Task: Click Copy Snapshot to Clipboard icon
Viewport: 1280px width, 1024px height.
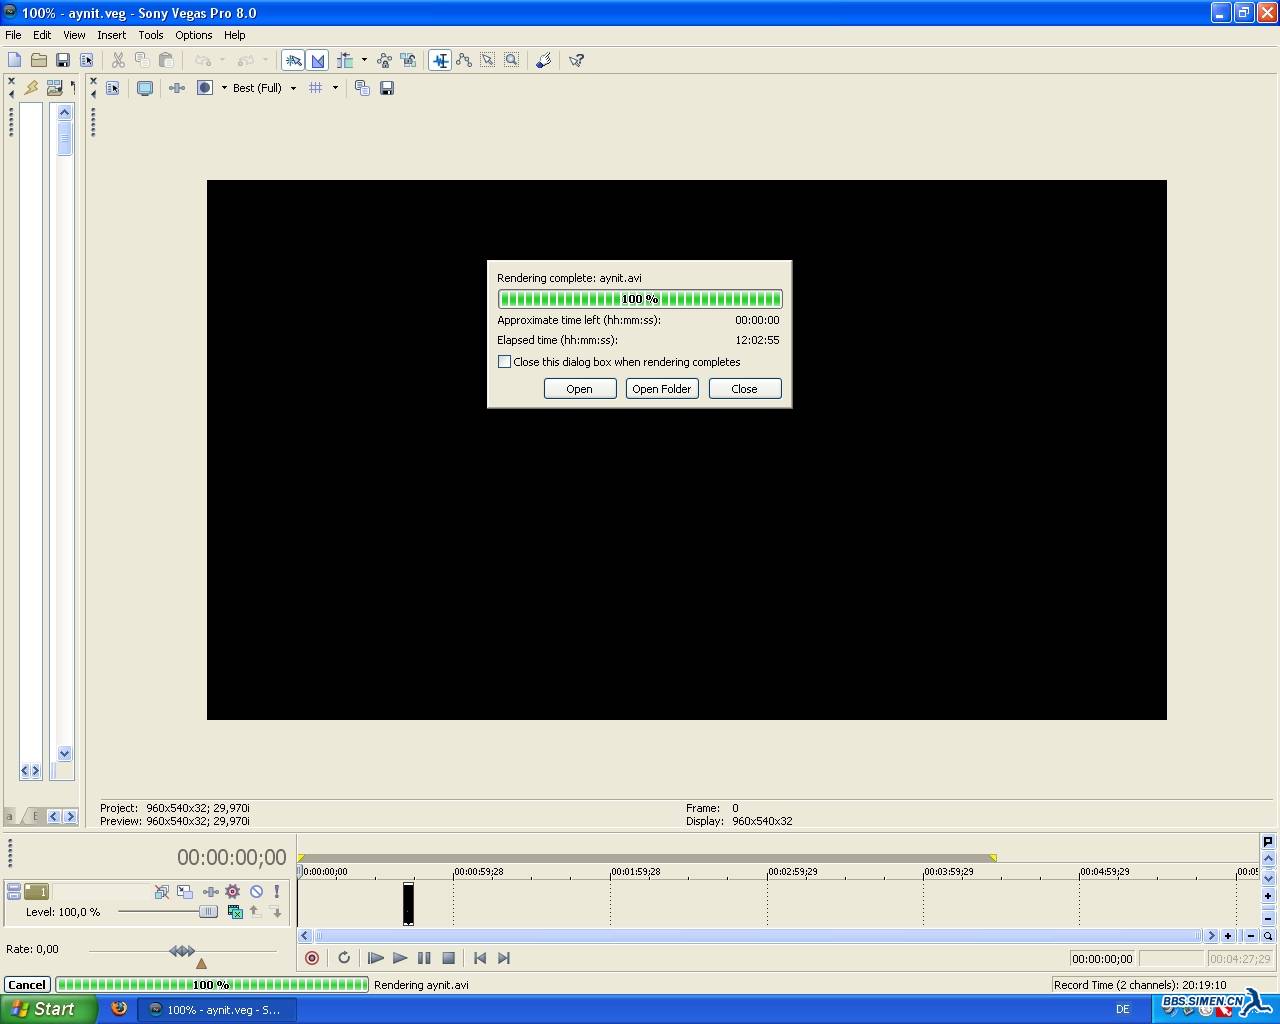Action: 362,88
